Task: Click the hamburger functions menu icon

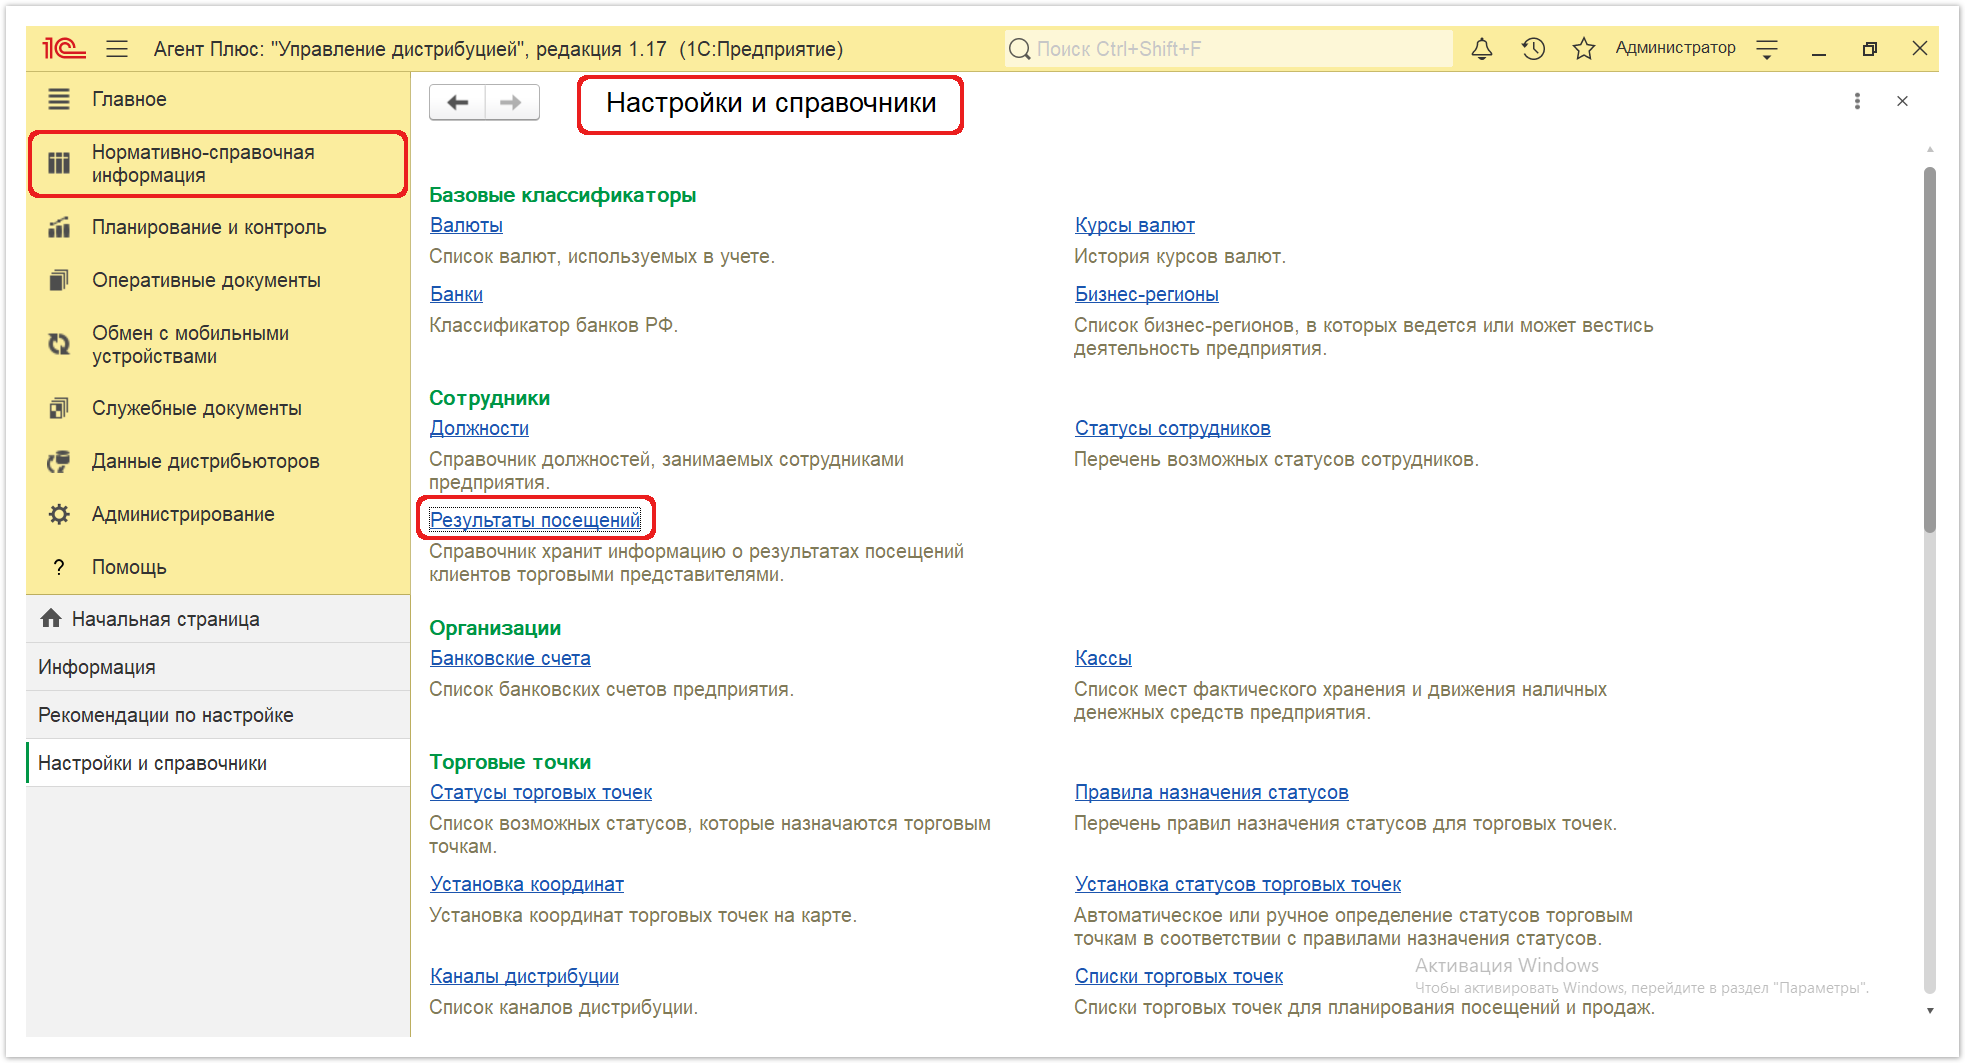Action: tap(117, 48)
